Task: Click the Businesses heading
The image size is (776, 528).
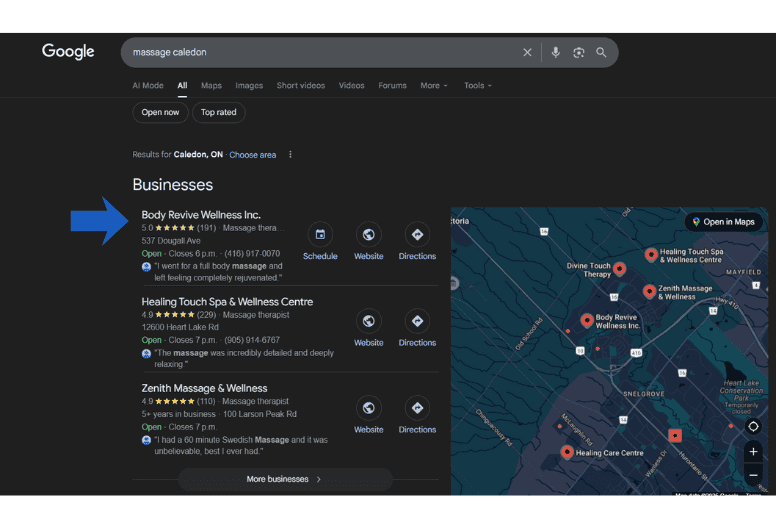Action: coord(173,185)
